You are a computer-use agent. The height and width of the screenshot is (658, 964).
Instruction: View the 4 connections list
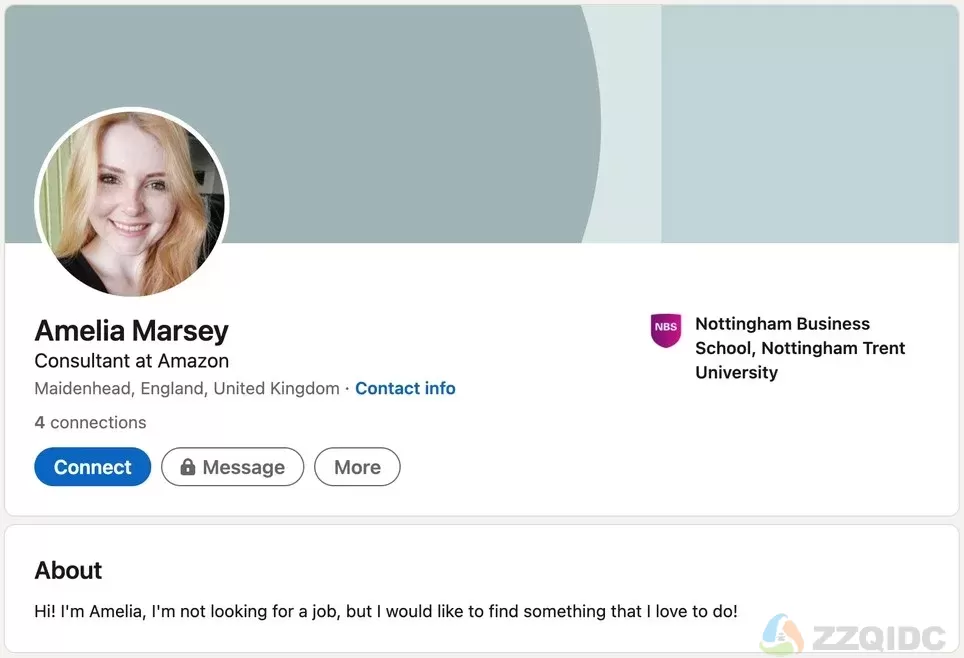click(90, 422)
